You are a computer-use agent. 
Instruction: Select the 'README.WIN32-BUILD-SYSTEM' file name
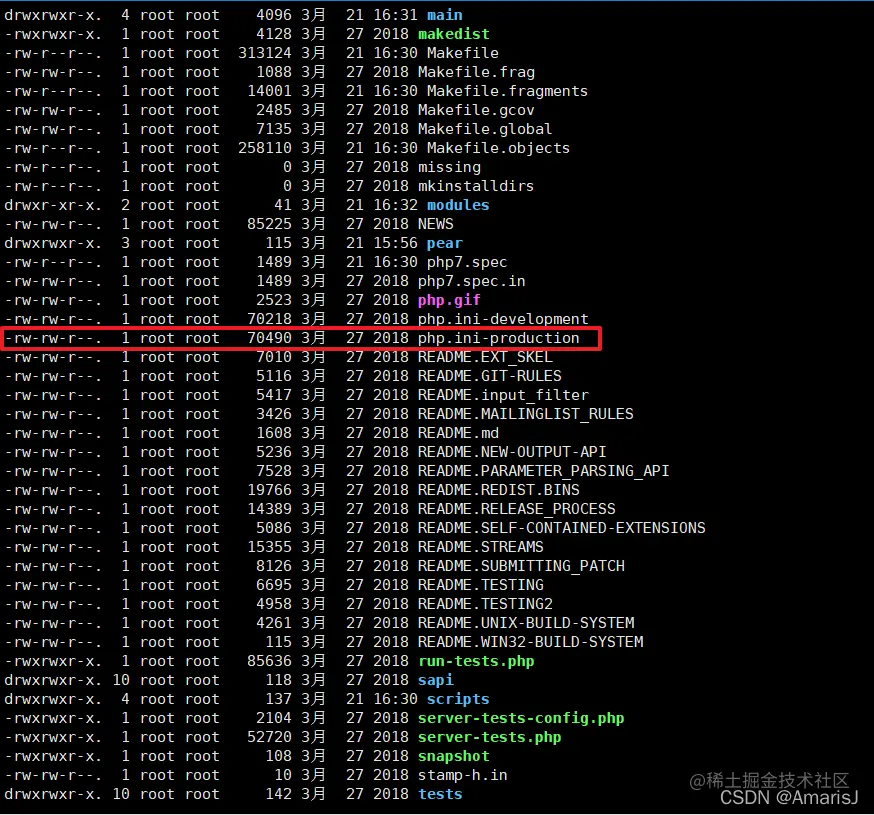coord(530,642)
